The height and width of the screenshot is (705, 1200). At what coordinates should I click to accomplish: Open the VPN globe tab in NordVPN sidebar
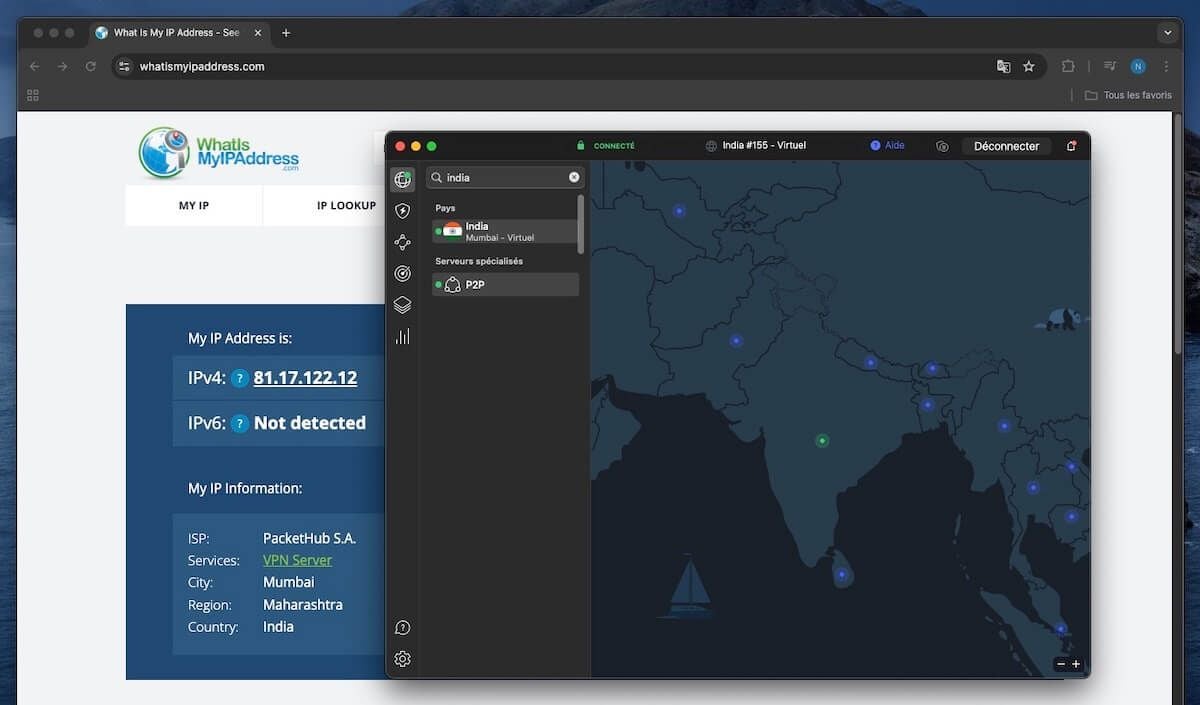[402, 180]
